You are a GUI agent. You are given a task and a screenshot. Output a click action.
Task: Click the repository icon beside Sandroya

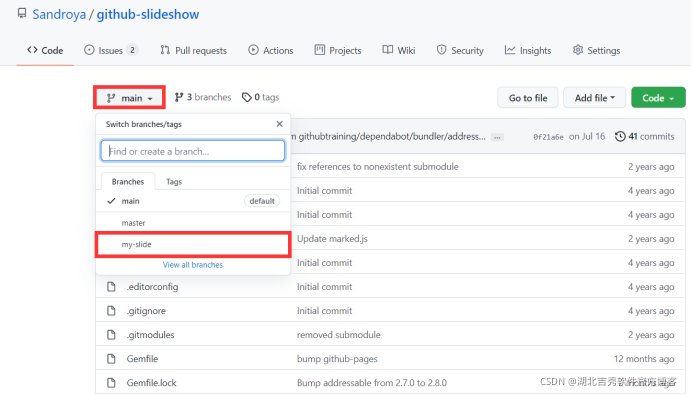22,13
